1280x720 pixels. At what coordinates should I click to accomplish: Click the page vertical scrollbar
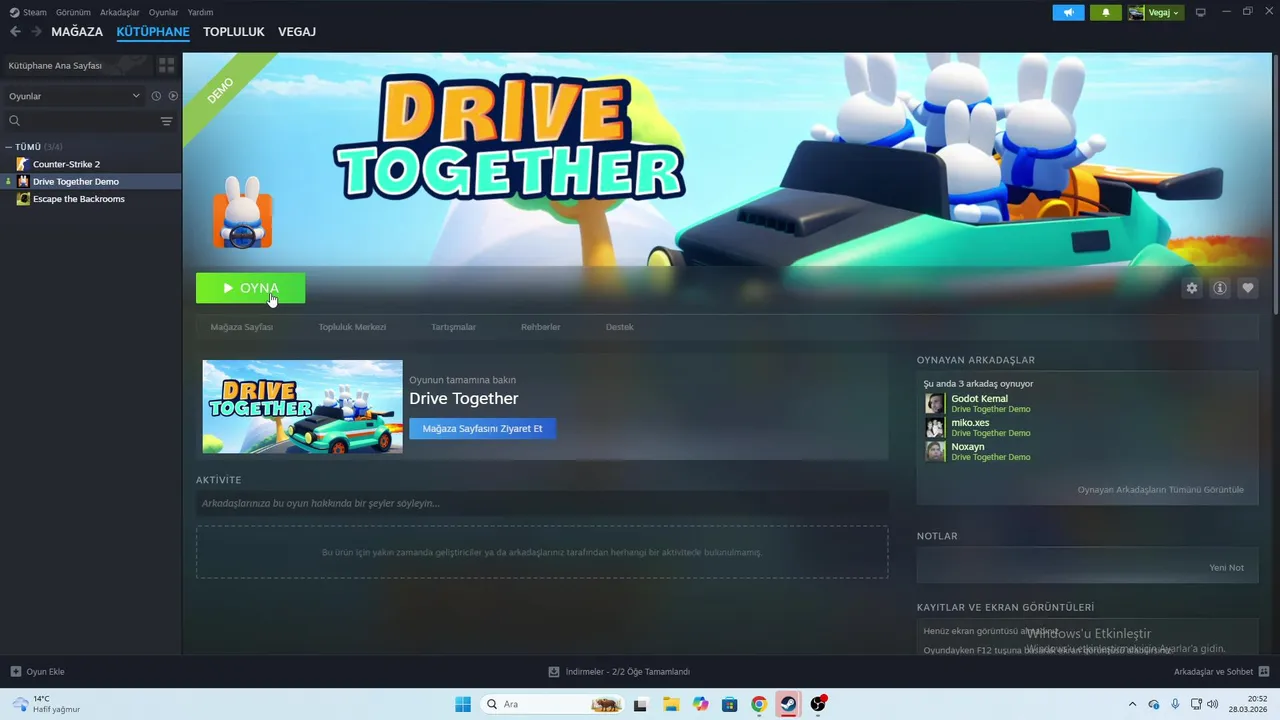(1275, 186)
